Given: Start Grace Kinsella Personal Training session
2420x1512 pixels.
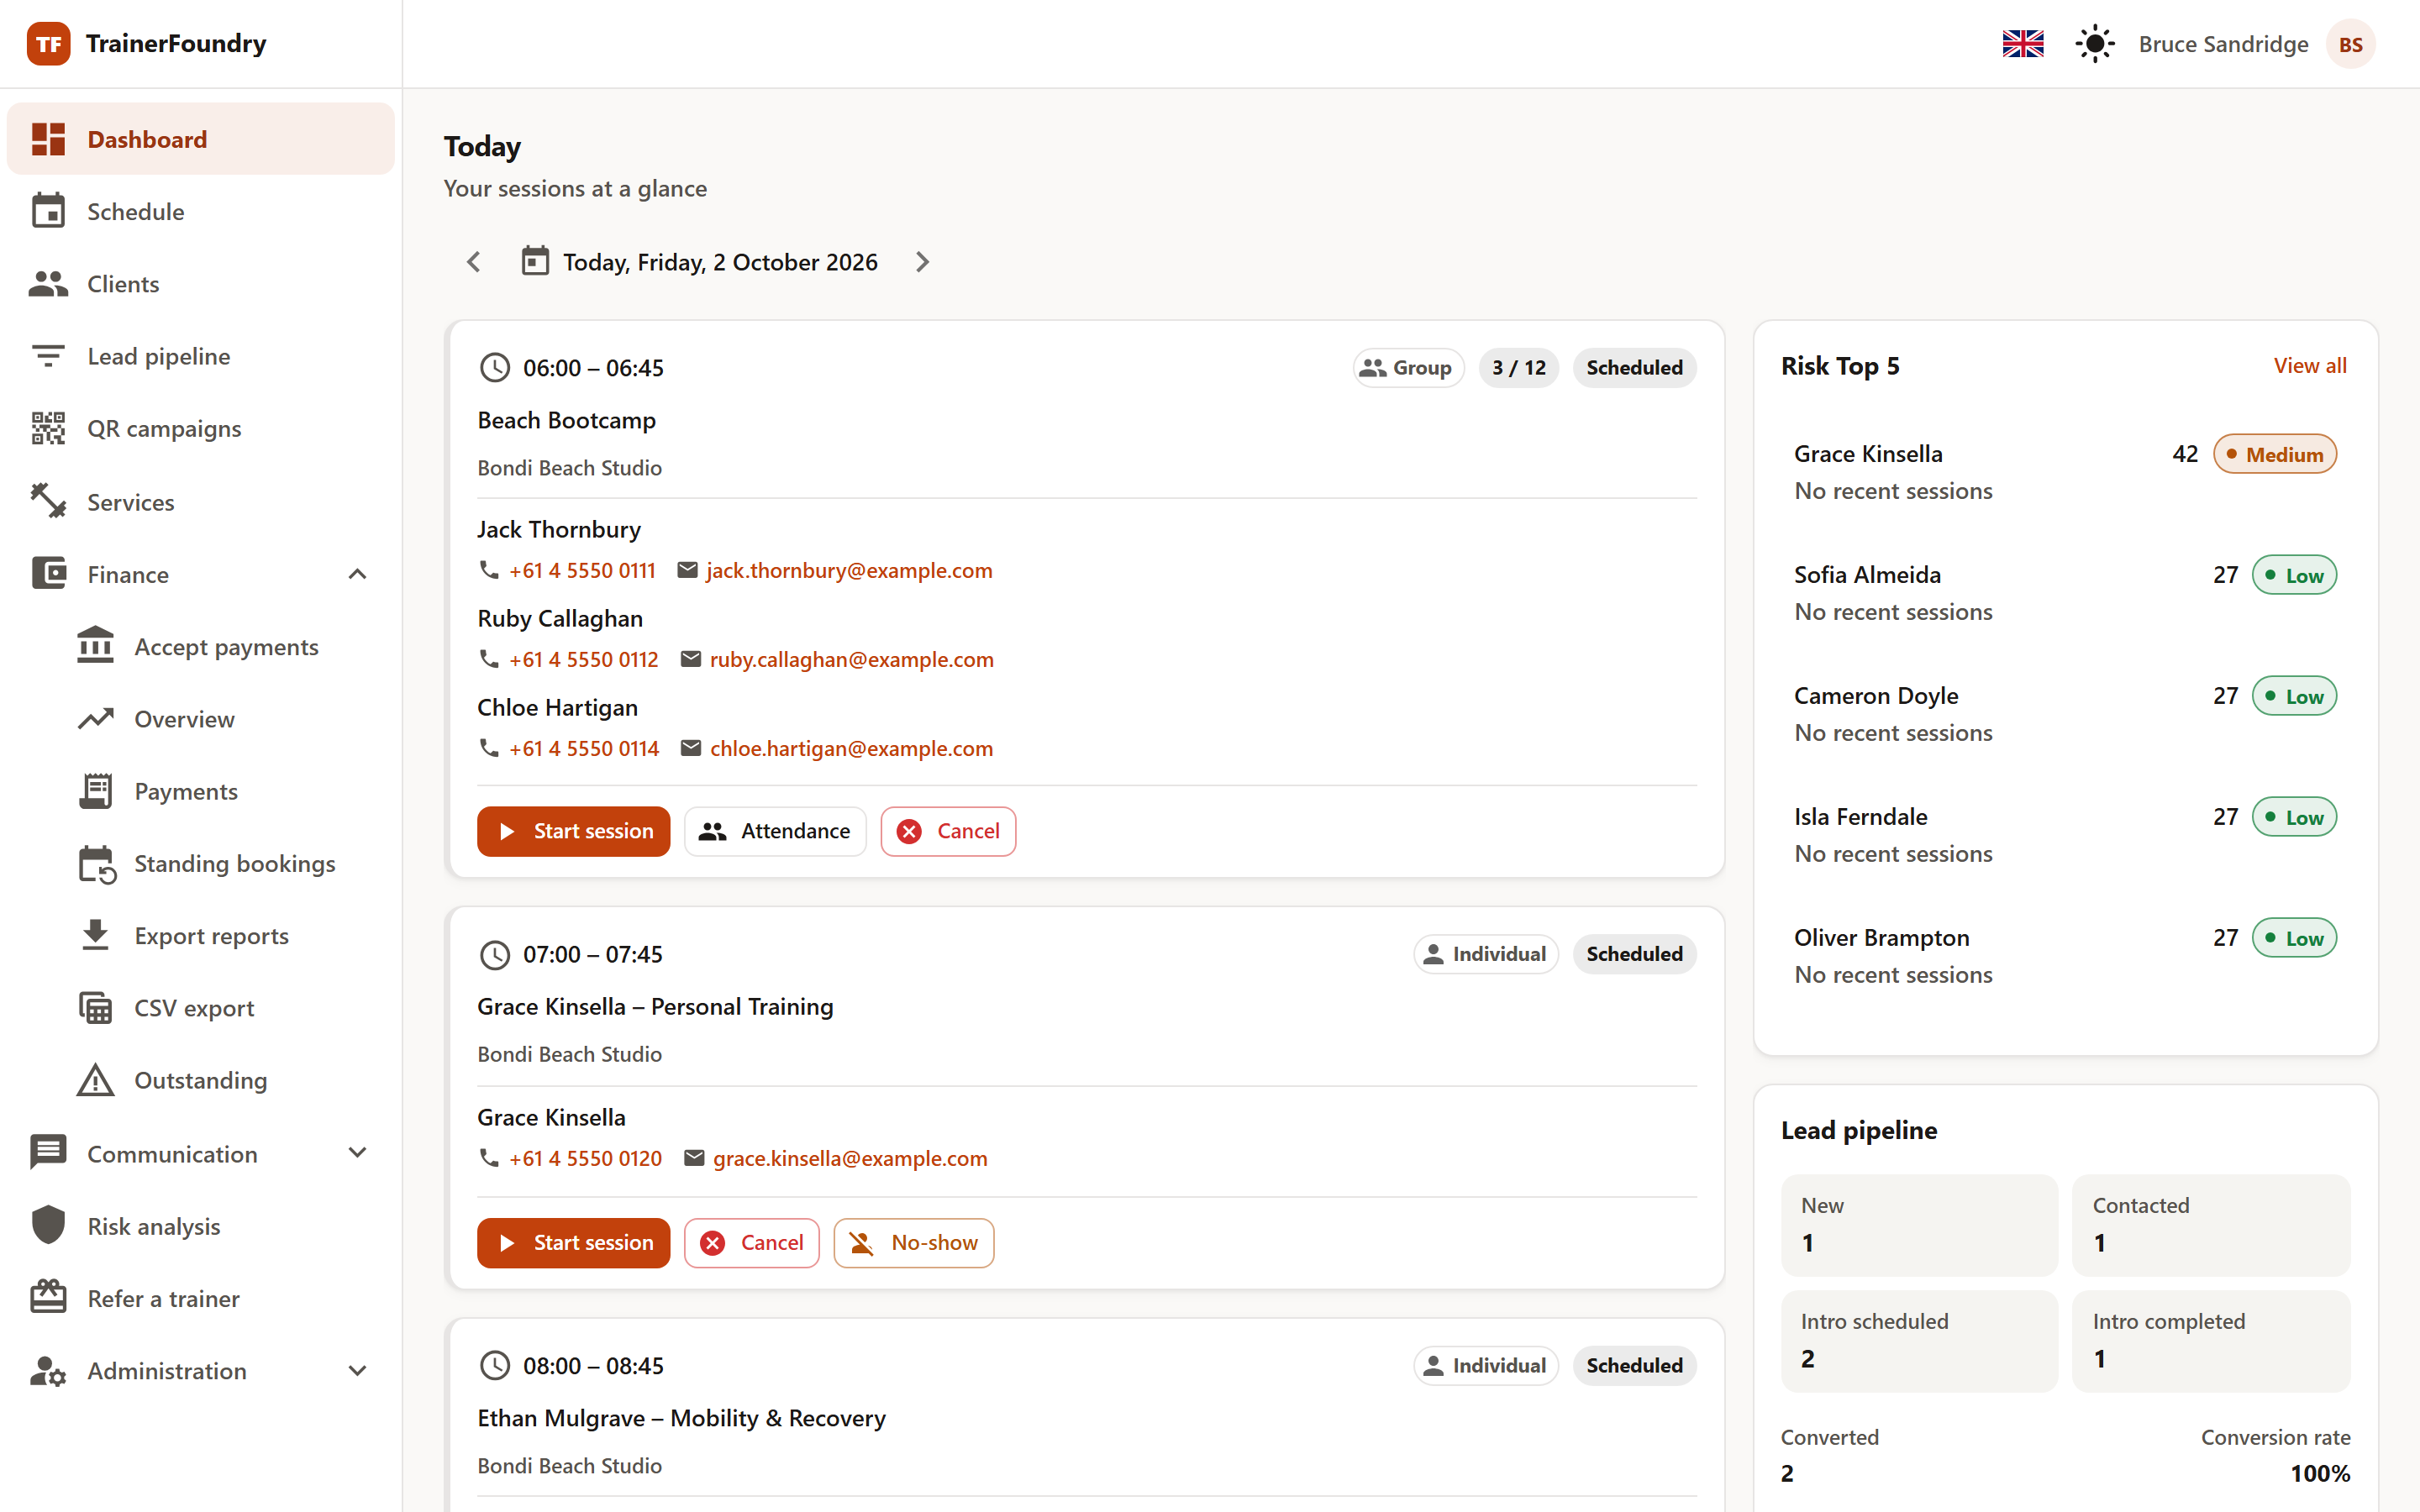Looking at the screenshot, I should point(573,1242).
